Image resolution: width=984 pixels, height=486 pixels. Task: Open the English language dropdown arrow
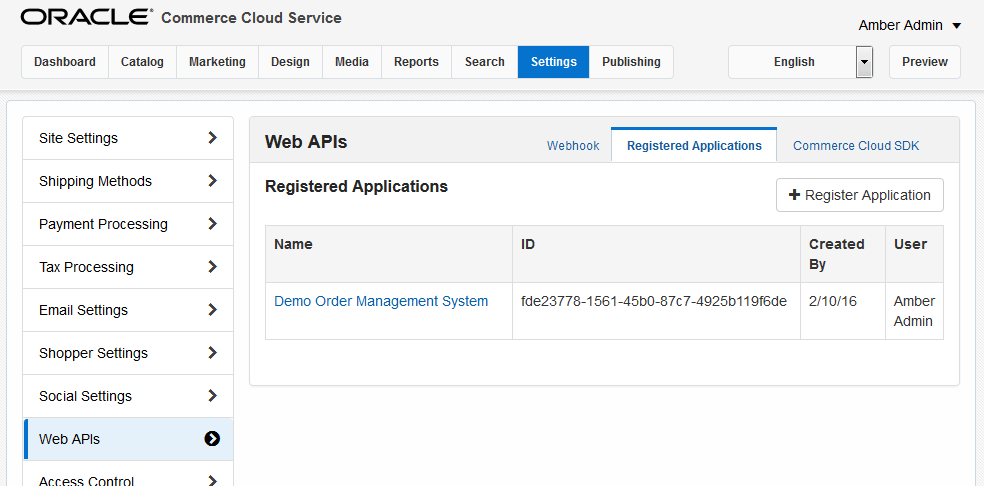(x=864, y=62)
